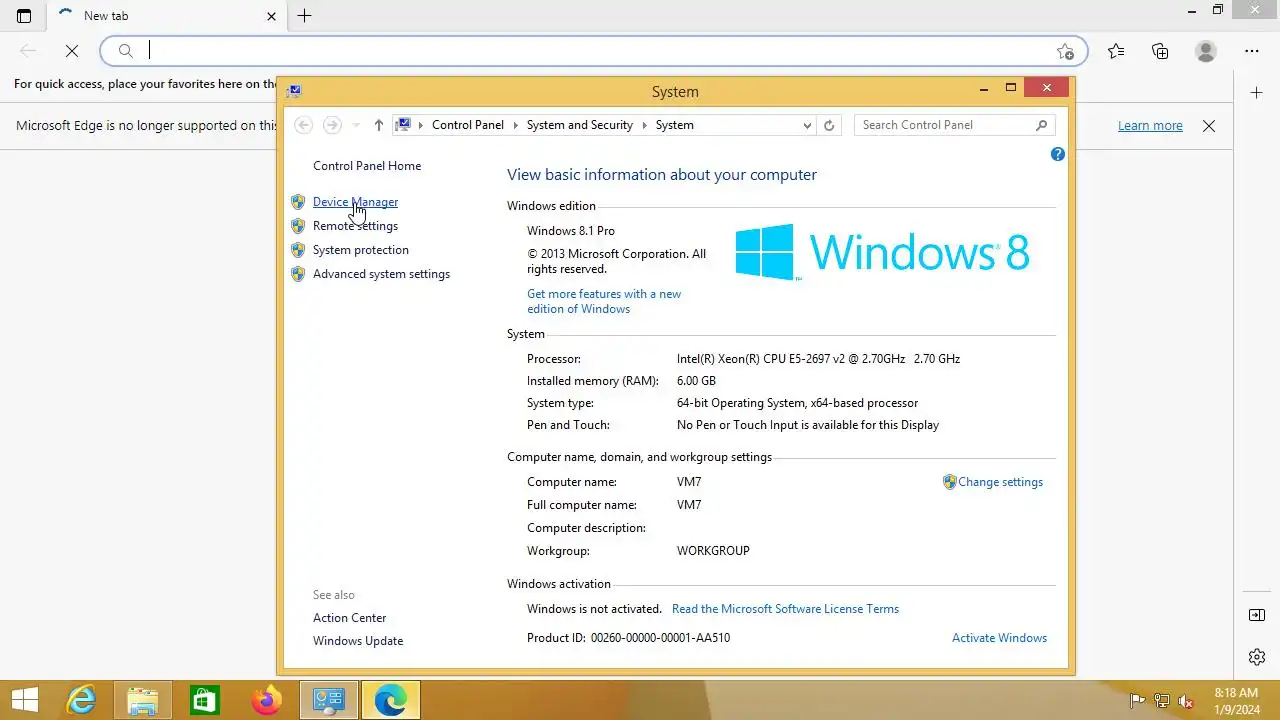Open Edge Settings and more menu
Viewport: 1280px width, 720px height.
tap(1252, 51)
